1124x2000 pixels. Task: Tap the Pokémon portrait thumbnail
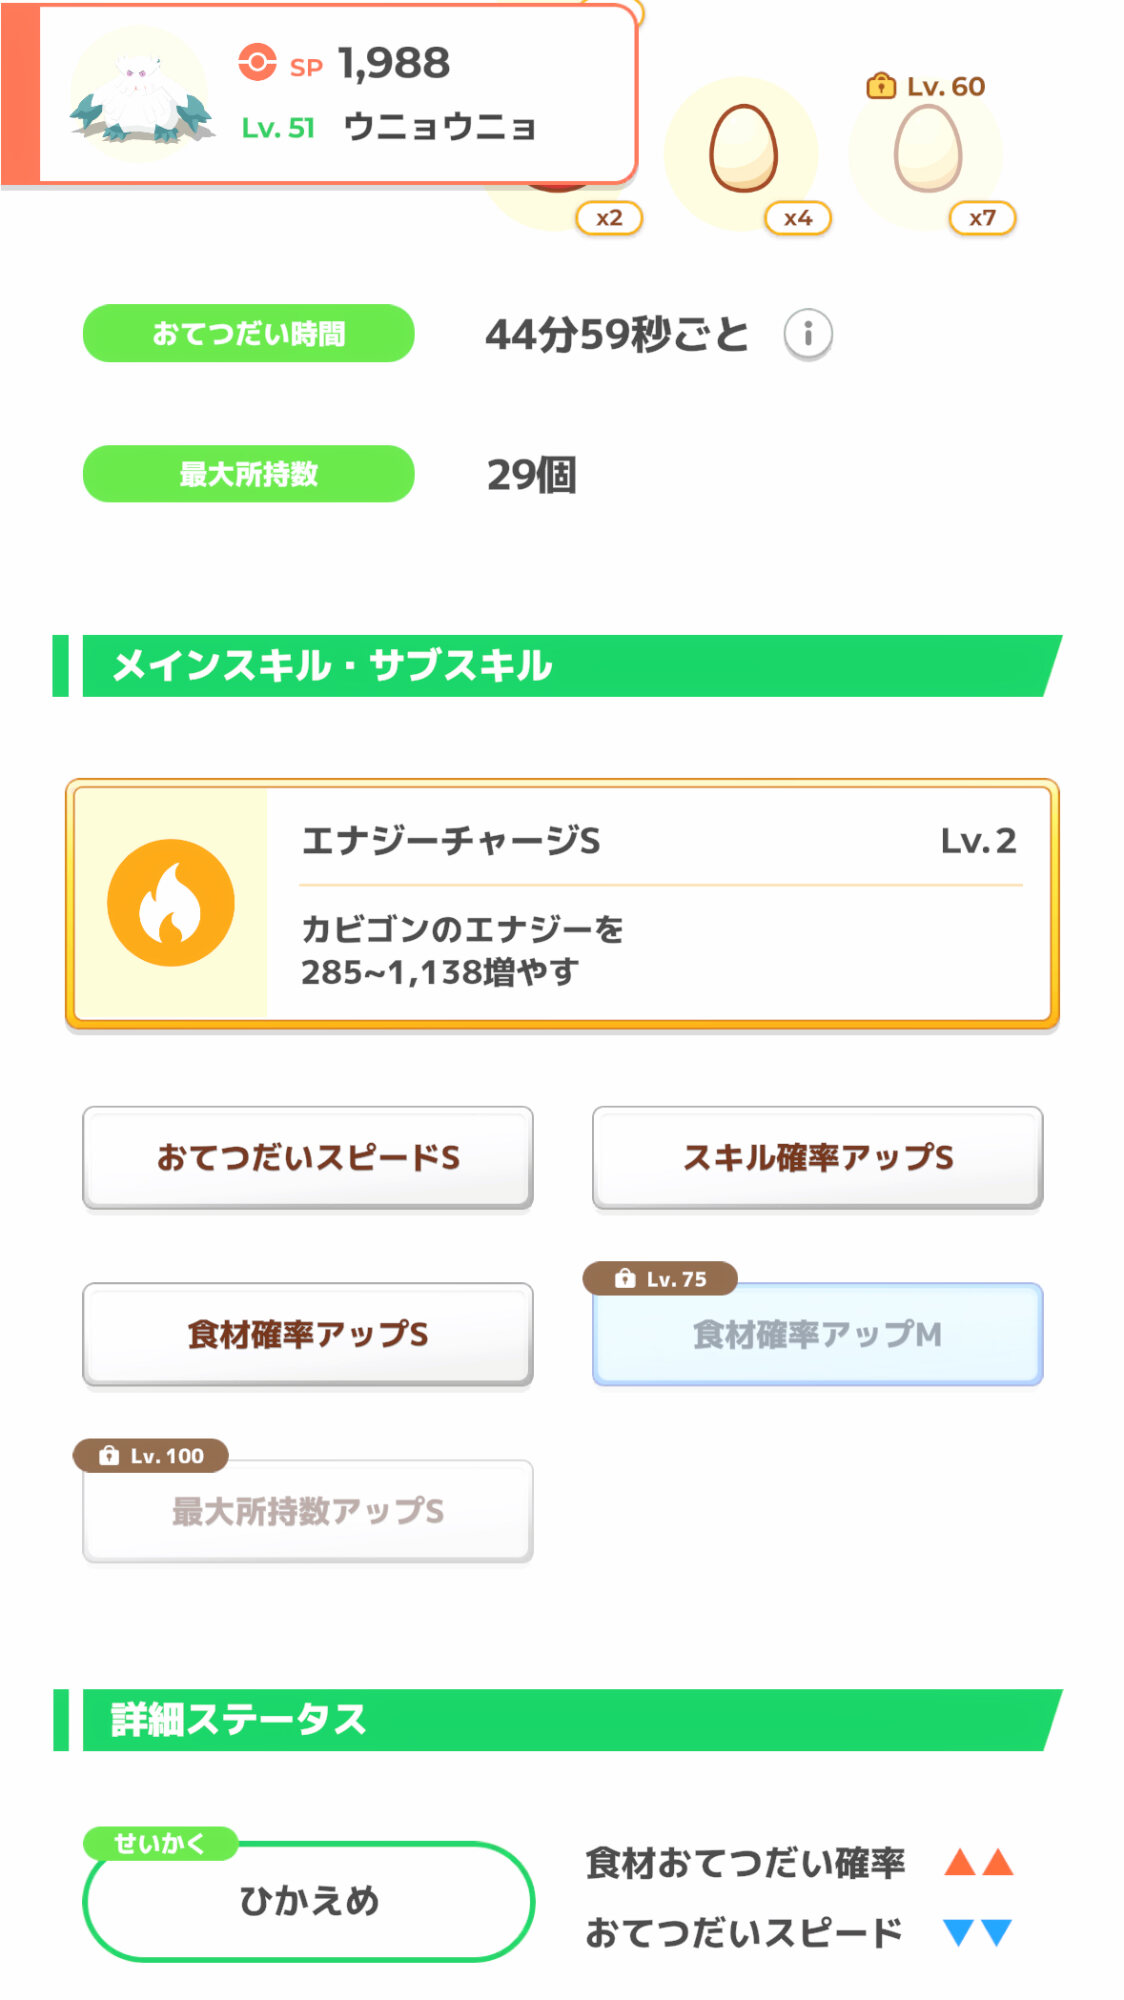pyautogui.click(x=140, y=96)
